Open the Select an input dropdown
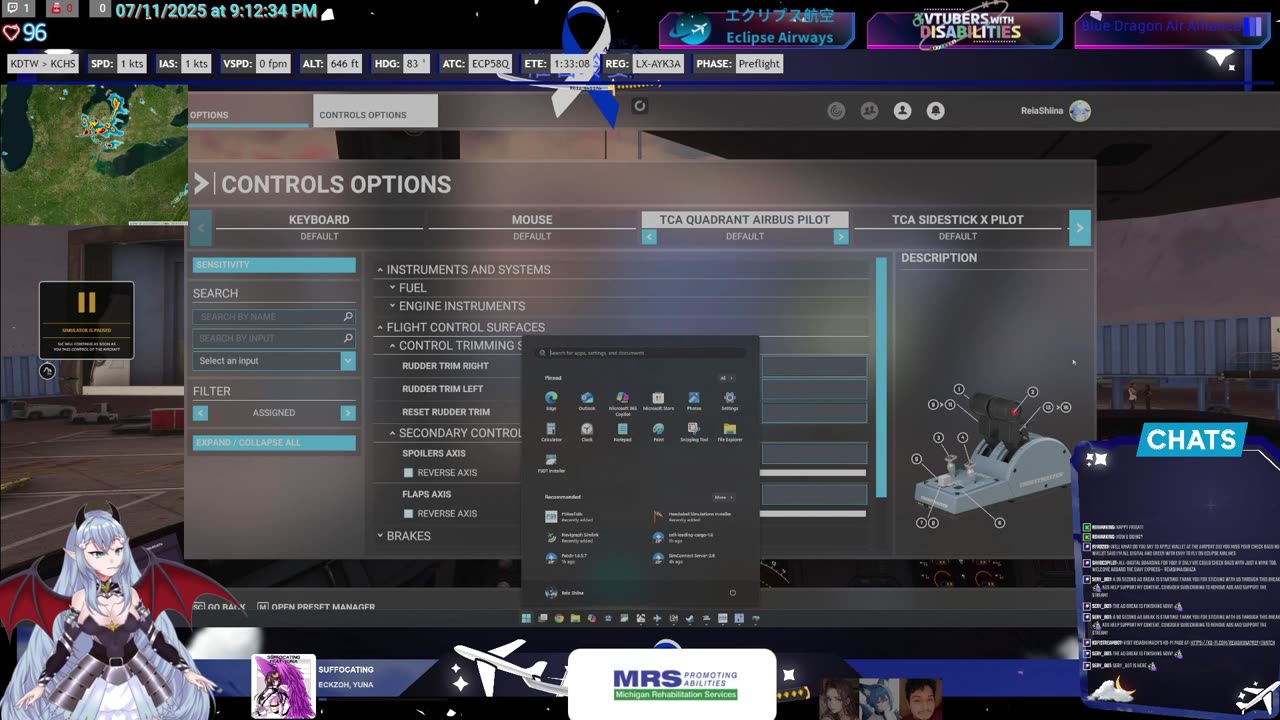 (274, 361)
